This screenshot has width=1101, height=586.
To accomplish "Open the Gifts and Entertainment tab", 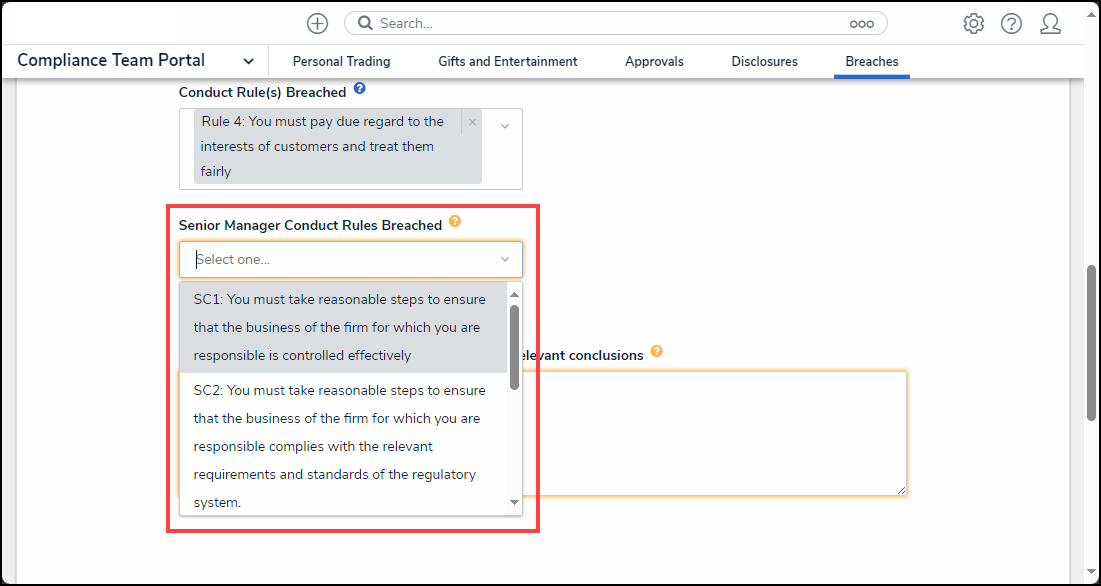I will [x=508, y=62].
